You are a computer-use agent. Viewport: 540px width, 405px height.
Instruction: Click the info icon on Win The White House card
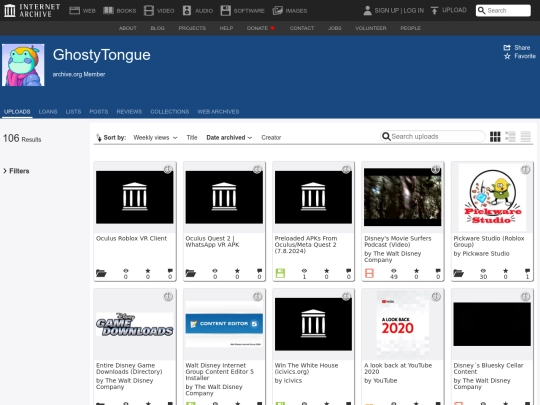pos(346,297)
